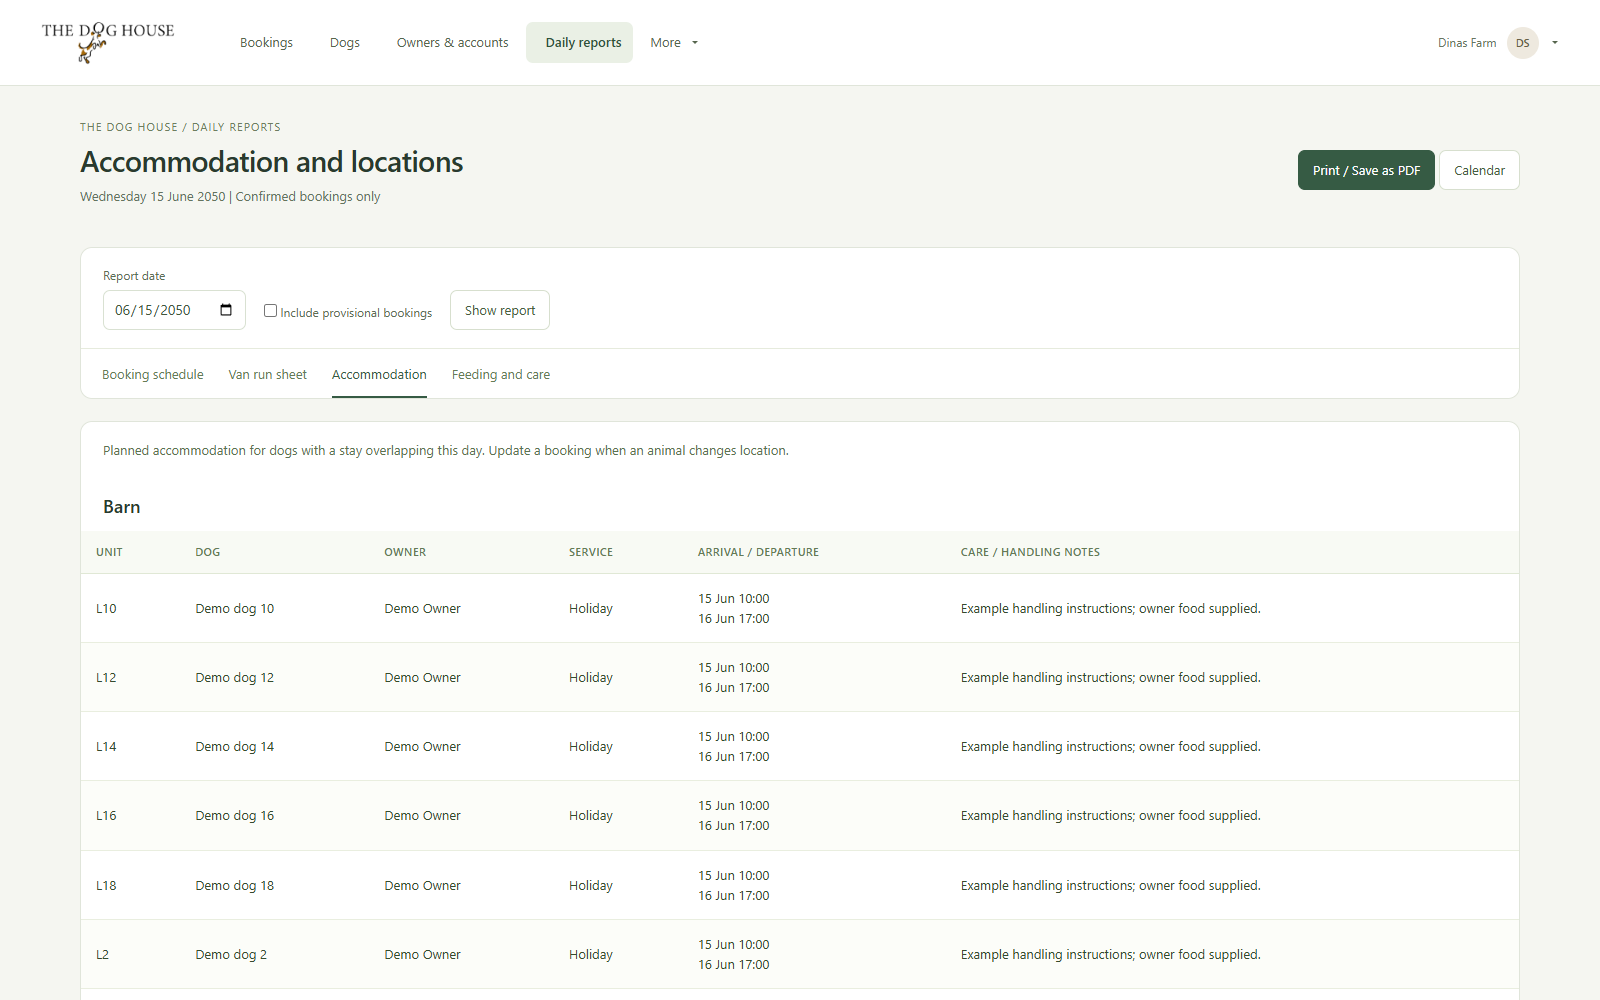This screenshot has width=1600, height=1000.
Task: Open Owners & accounts menu item
Action: [452, 43]
